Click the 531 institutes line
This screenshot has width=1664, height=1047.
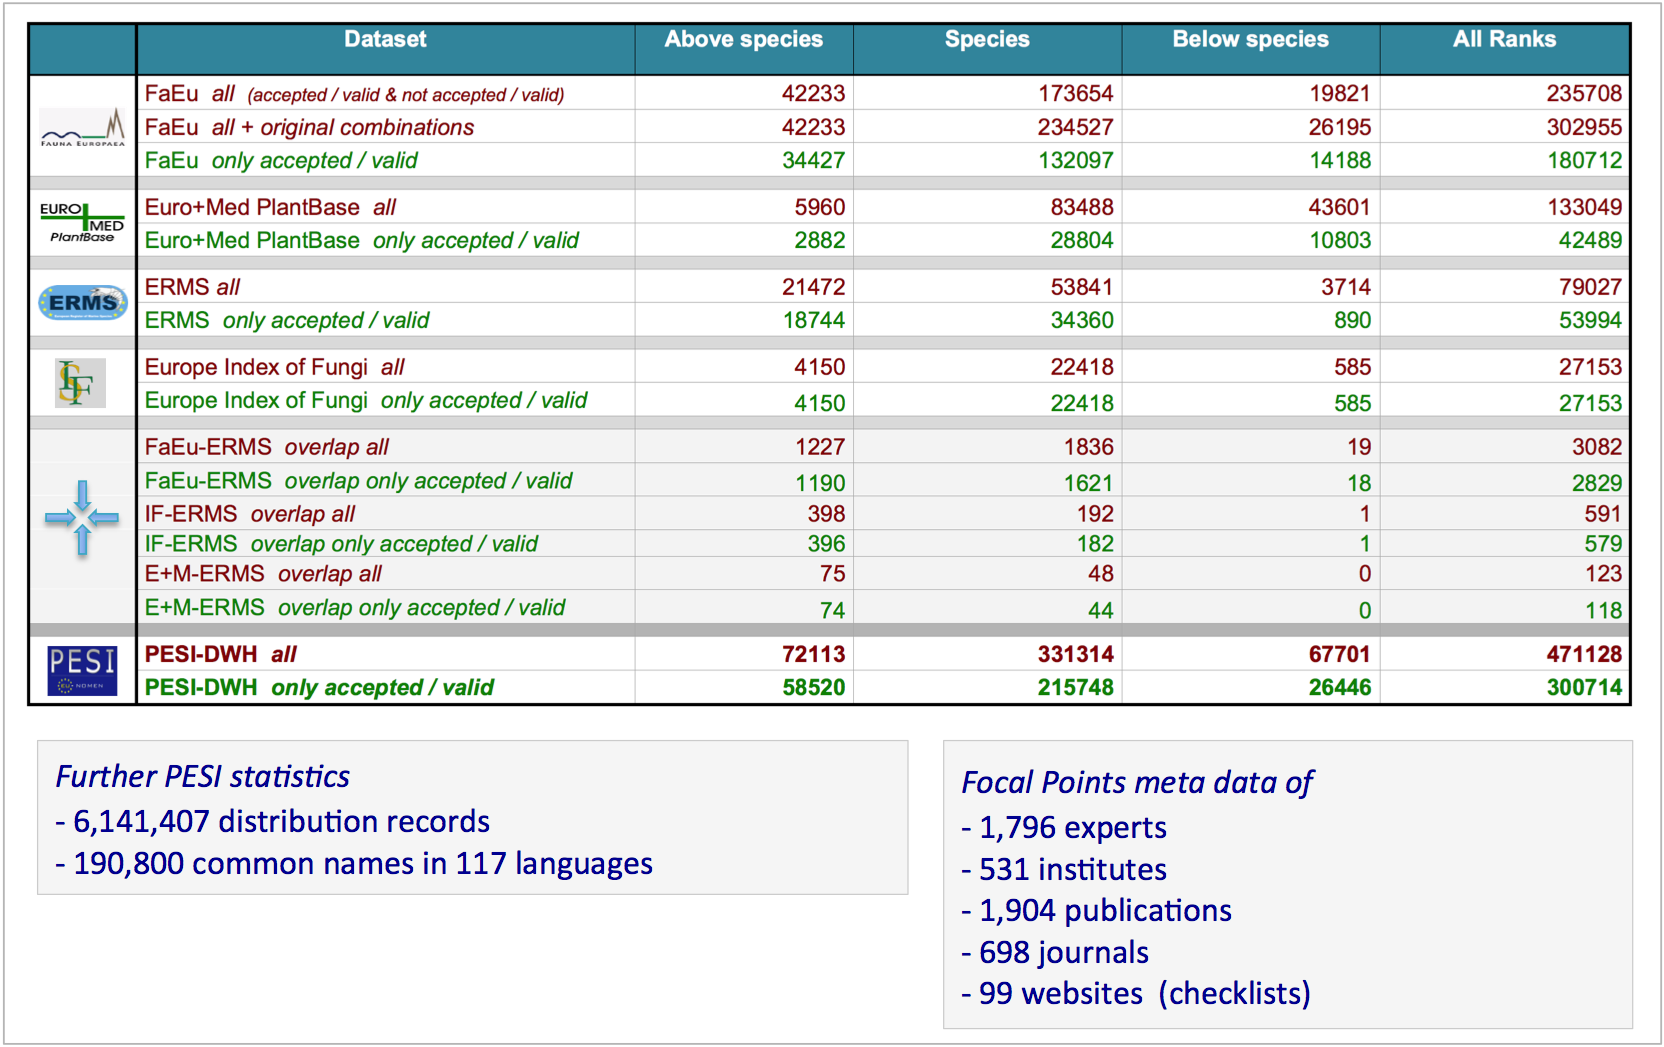[x=1064, y=870]
